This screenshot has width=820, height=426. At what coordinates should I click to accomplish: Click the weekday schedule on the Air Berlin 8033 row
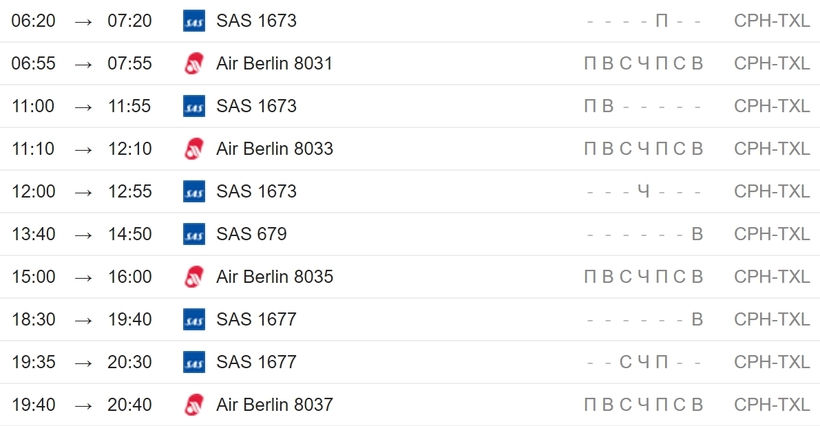tap(643, 149)
